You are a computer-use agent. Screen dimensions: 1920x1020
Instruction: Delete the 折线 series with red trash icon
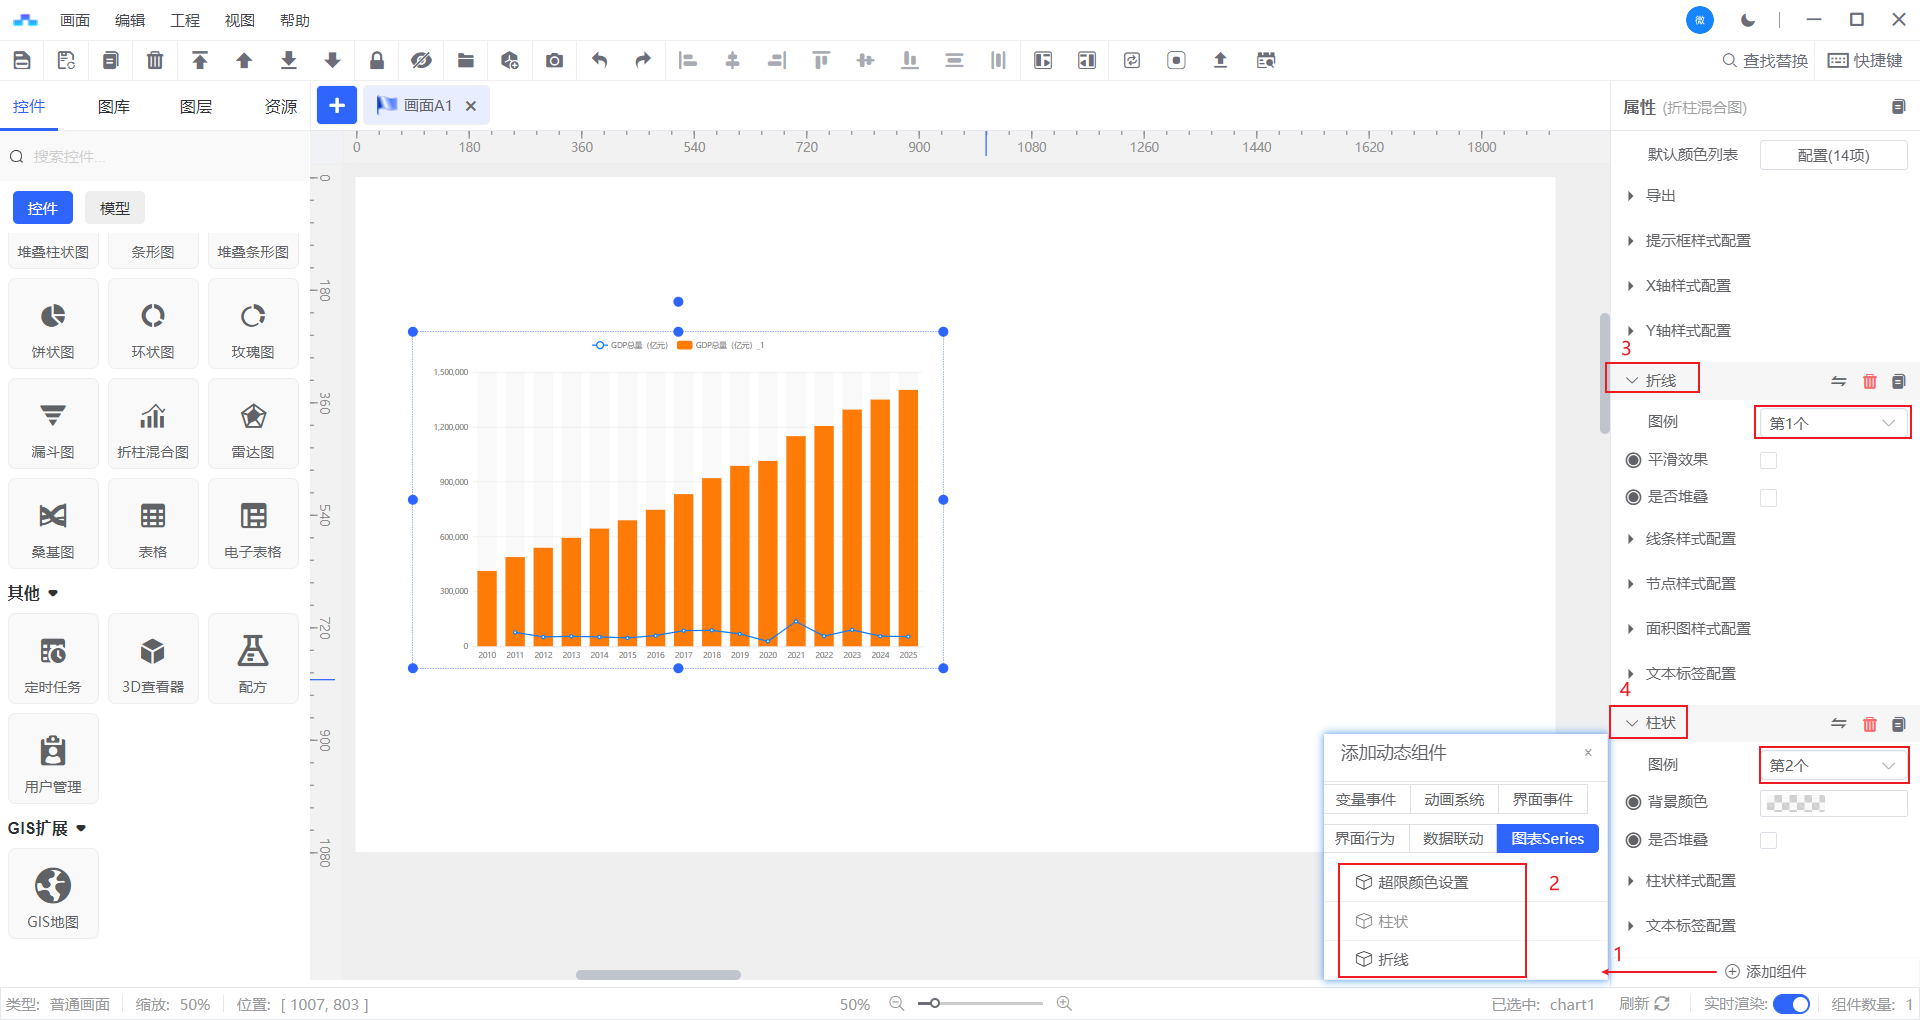click(x=1869, y=381)
